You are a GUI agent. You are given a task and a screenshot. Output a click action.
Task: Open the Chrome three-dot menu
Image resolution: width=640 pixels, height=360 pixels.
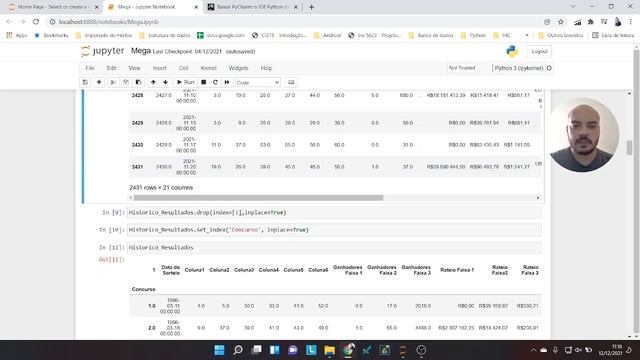pyautogui.click(x=631, y=22)
